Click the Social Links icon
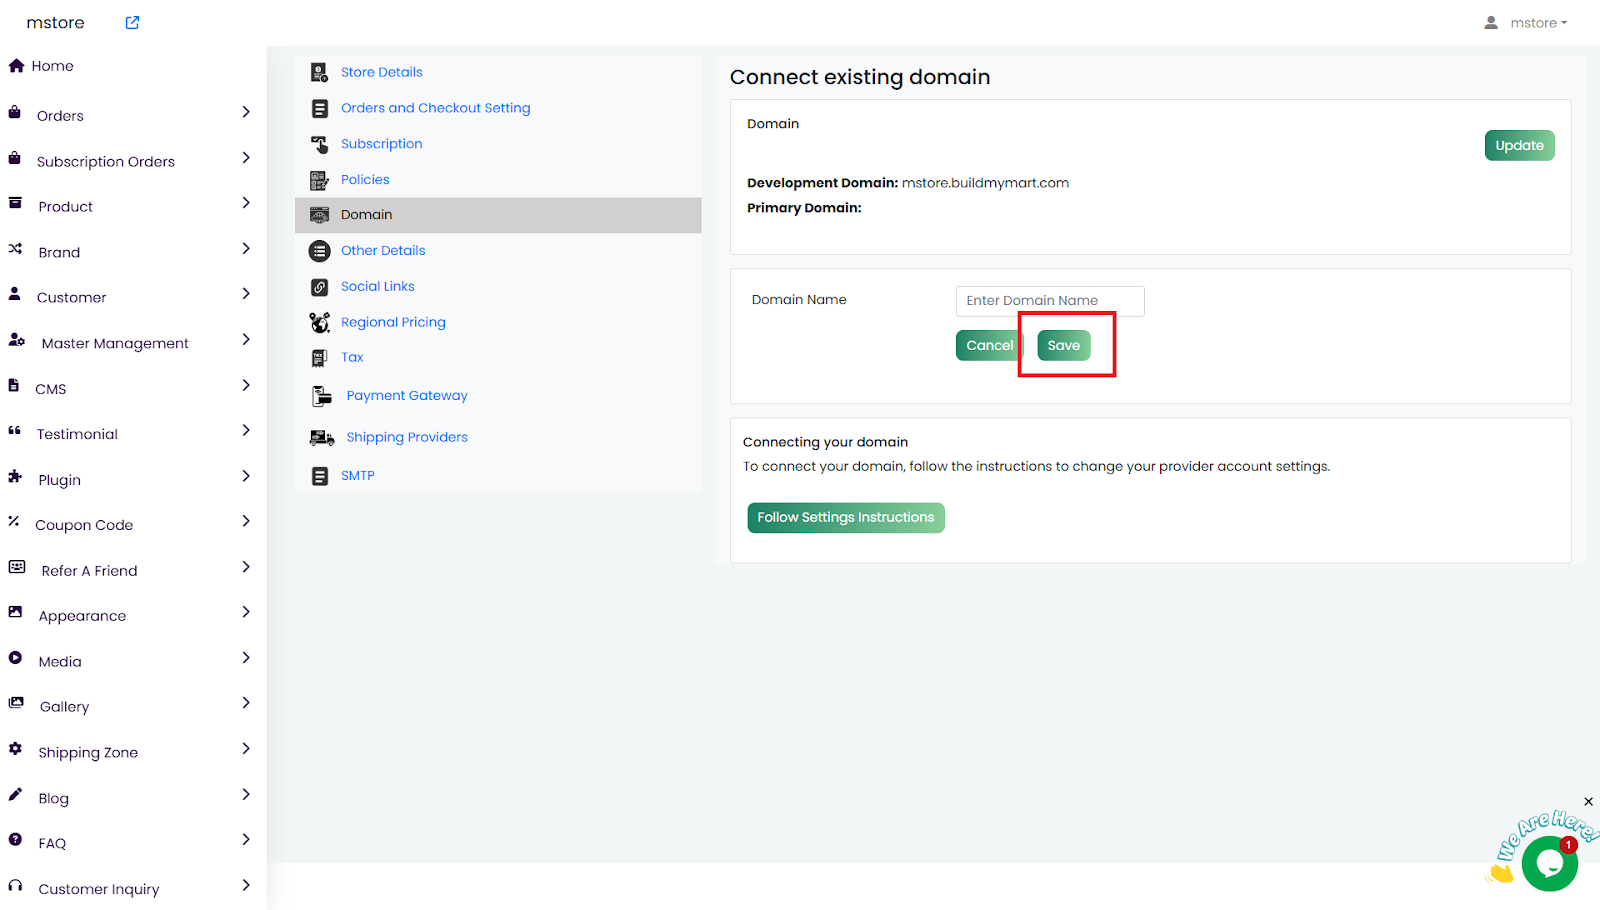Image resolution: width=1600 pixels, height=910 pixels. coord(319,287)
